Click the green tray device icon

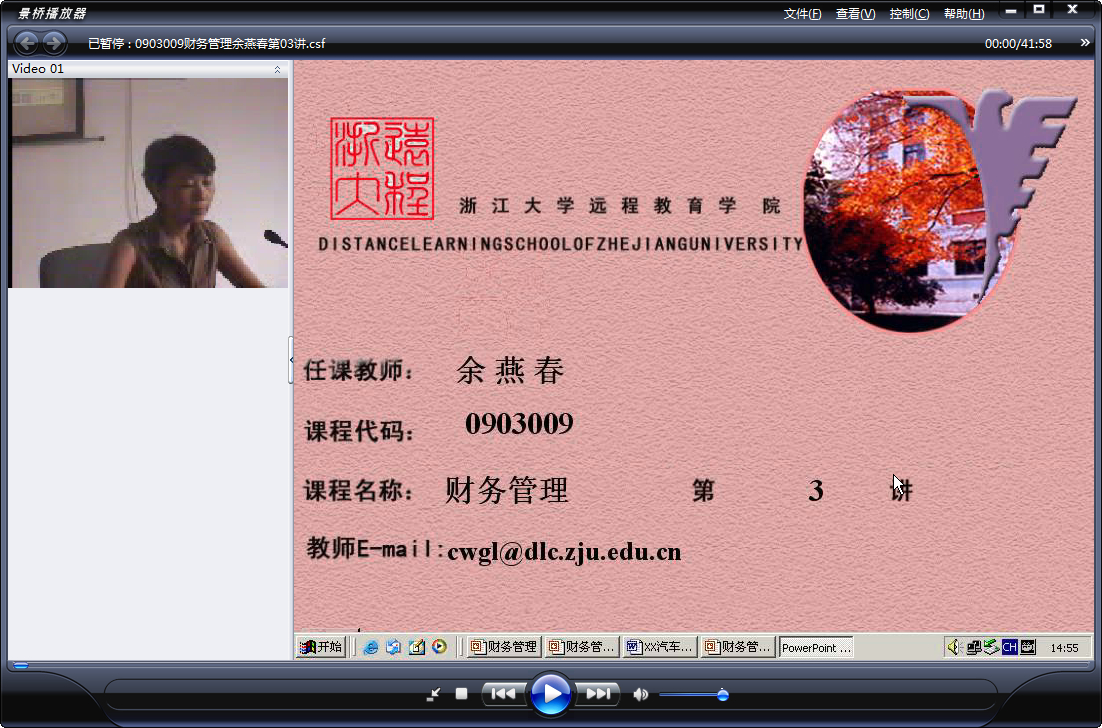point(991,646)
